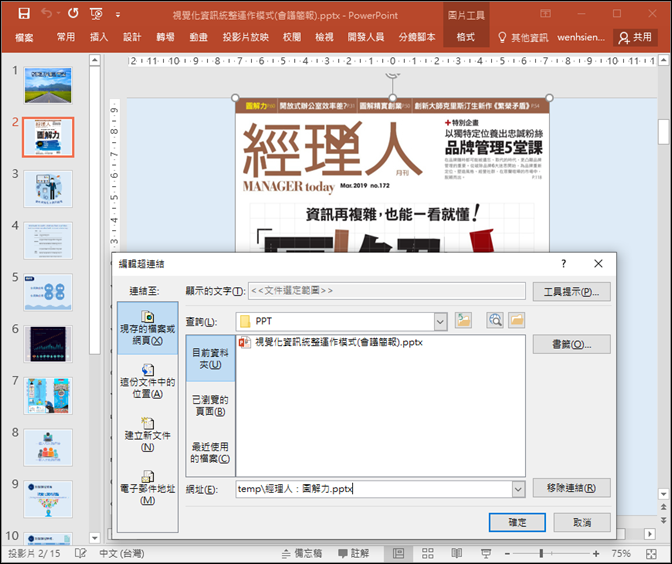Click the spell check icon in status bar

pos(81,553)
